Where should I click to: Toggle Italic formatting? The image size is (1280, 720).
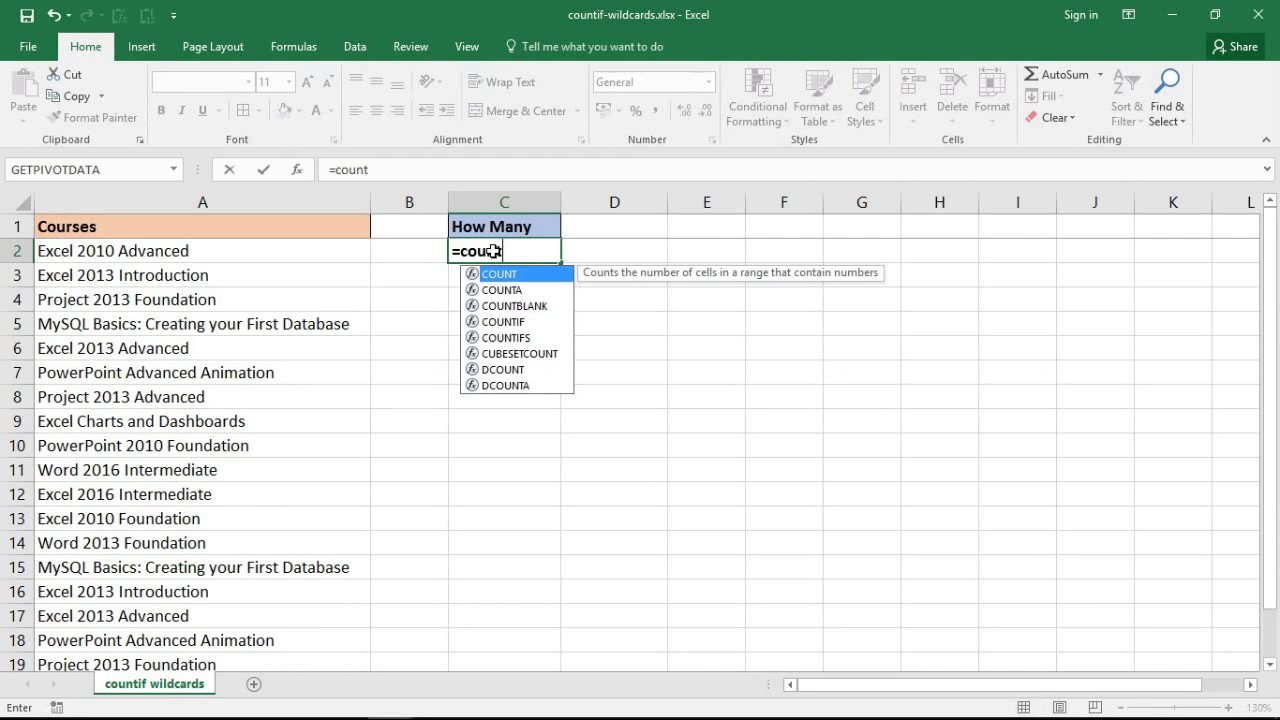(x=182, y=111)
